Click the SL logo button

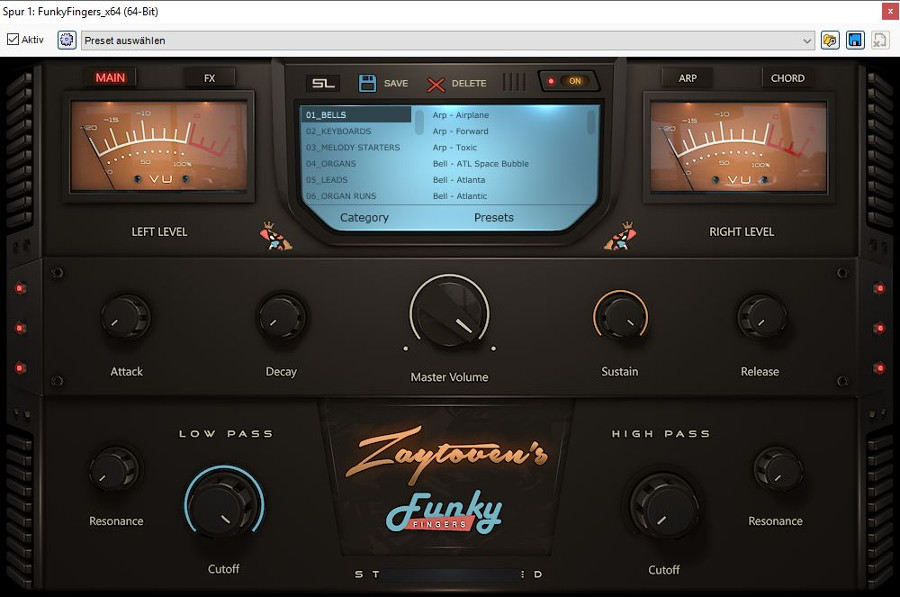[x=323, y=83]
